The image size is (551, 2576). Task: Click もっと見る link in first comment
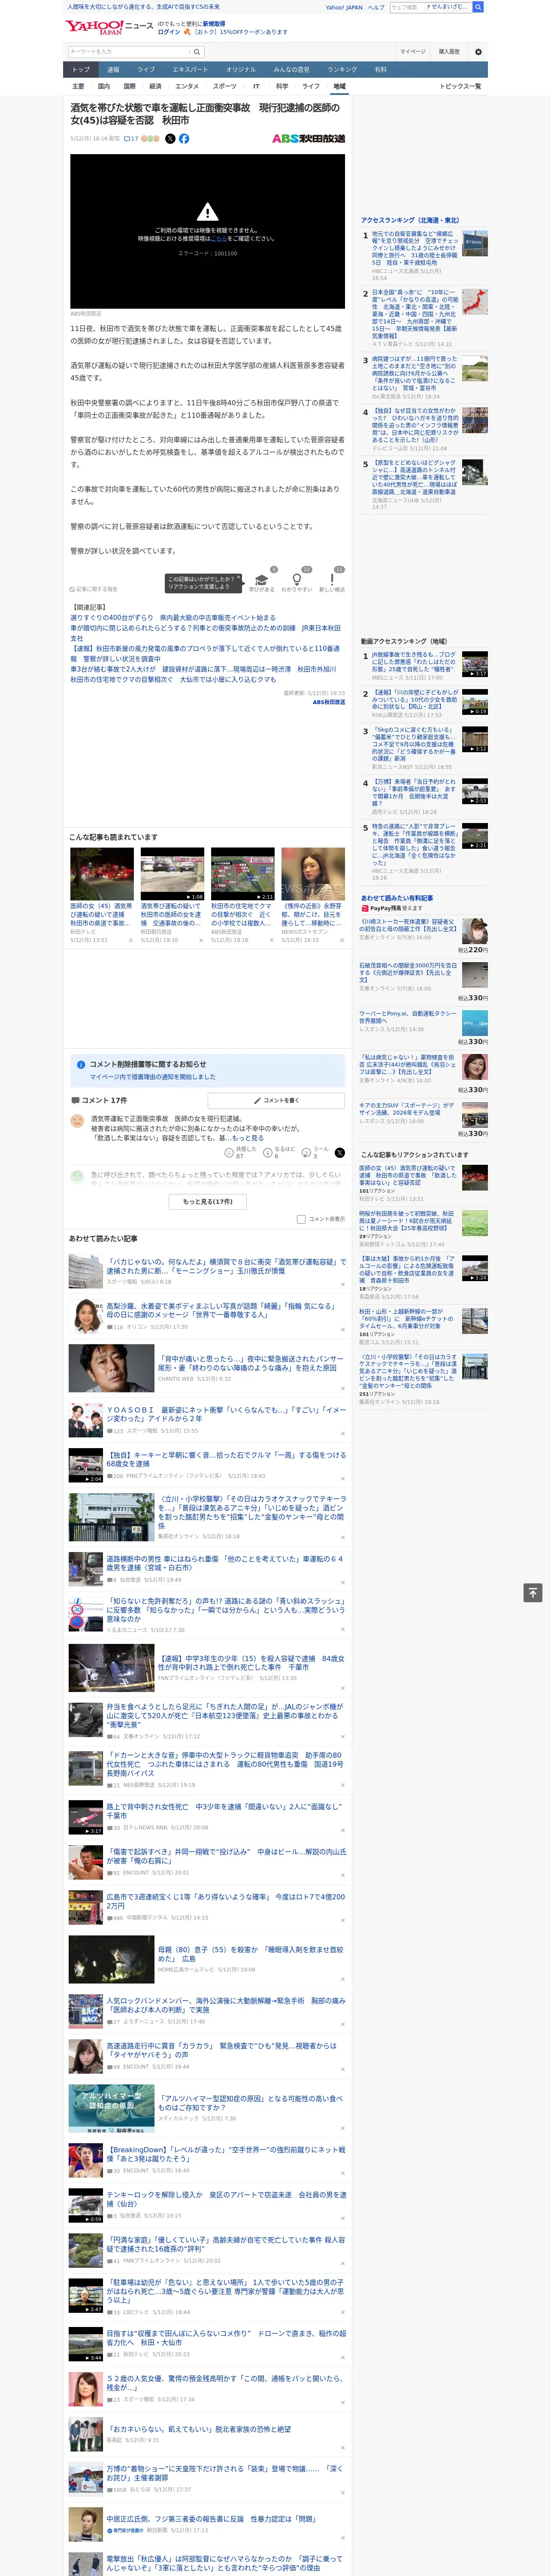[249, 1138]
